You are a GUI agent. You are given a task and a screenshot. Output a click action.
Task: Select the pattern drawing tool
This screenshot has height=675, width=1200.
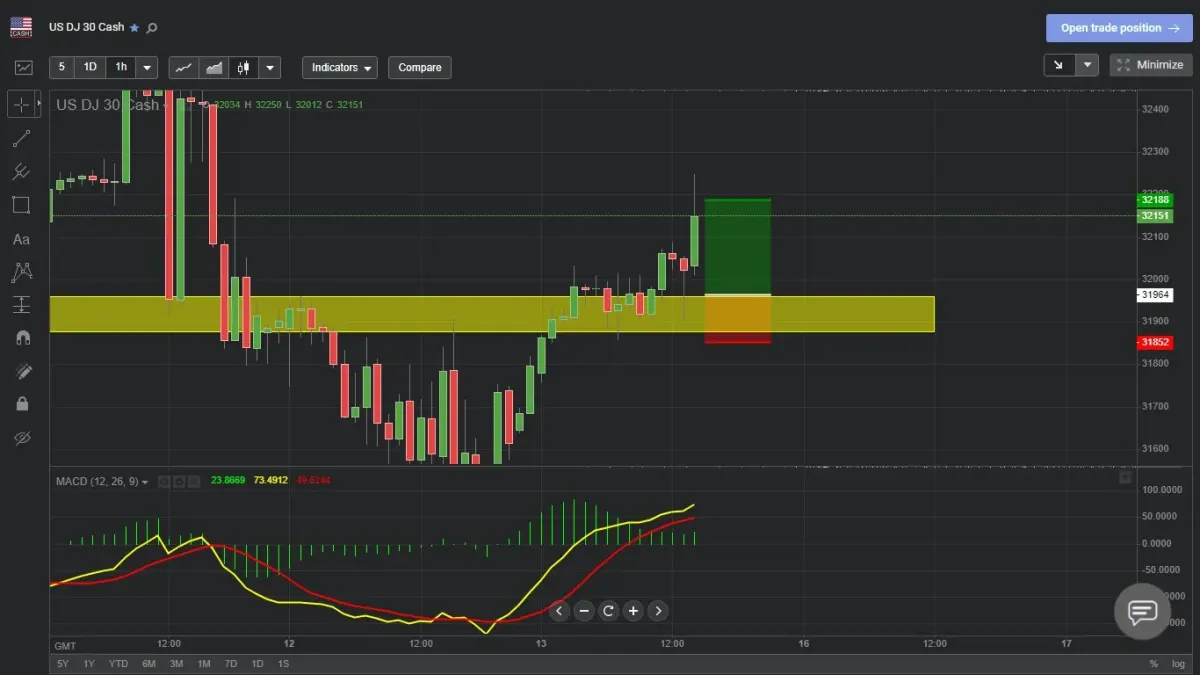(x=22, y=271)
